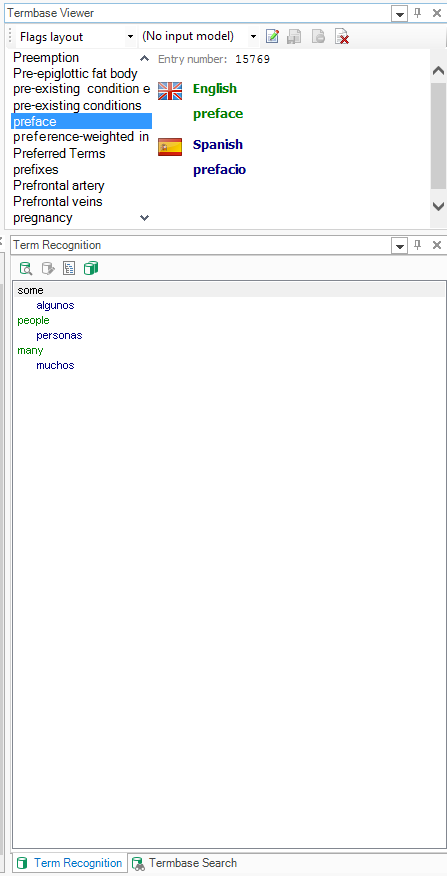
Task: Toggle auto-hide pin on Term Recognition panel
Action: point(417,245)
